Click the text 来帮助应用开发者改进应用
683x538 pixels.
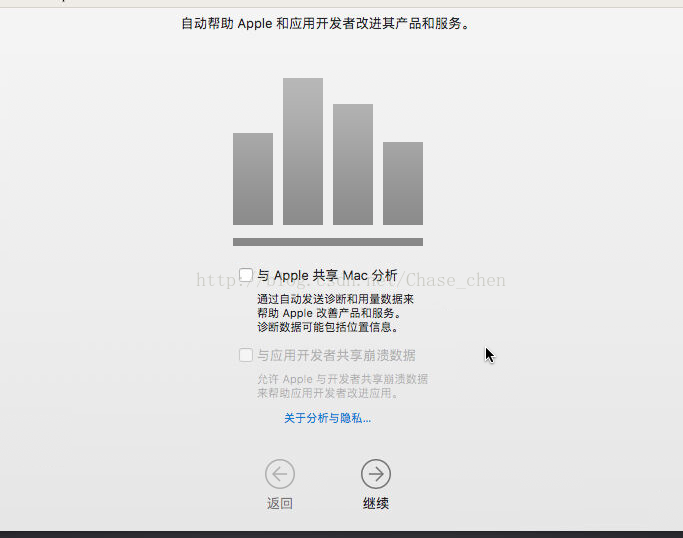(x=328, y=393)
